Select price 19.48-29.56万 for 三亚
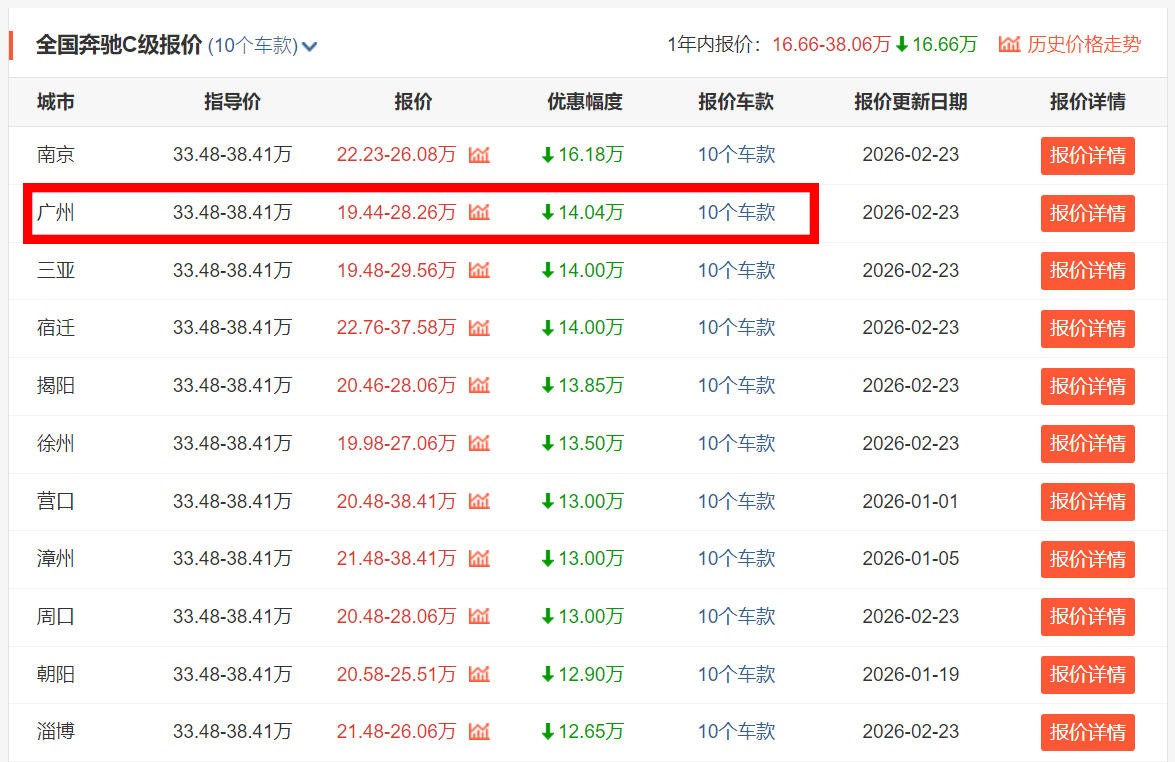The width and height of the screenshot is (1175, 762). (396, 270)
